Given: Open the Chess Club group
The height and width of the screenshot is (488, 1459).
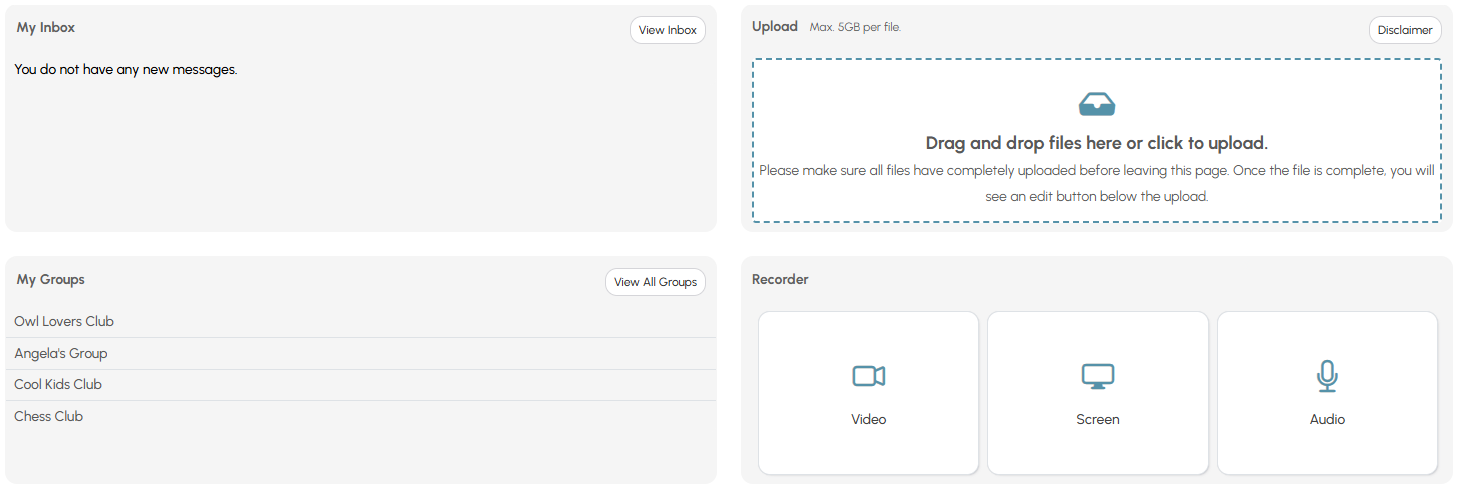Looking at the screenshot, I should tap(48, 416).
